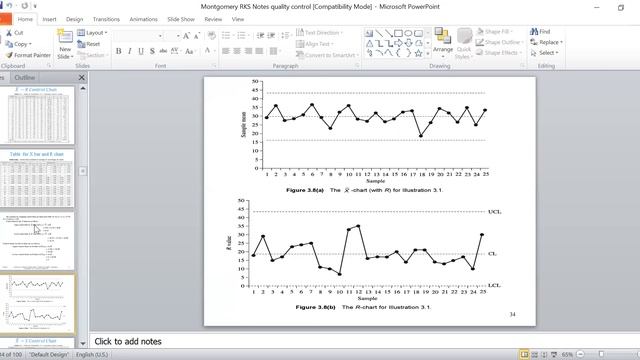Select the Isosceles Triangle shape

click(x=369, y=43)
